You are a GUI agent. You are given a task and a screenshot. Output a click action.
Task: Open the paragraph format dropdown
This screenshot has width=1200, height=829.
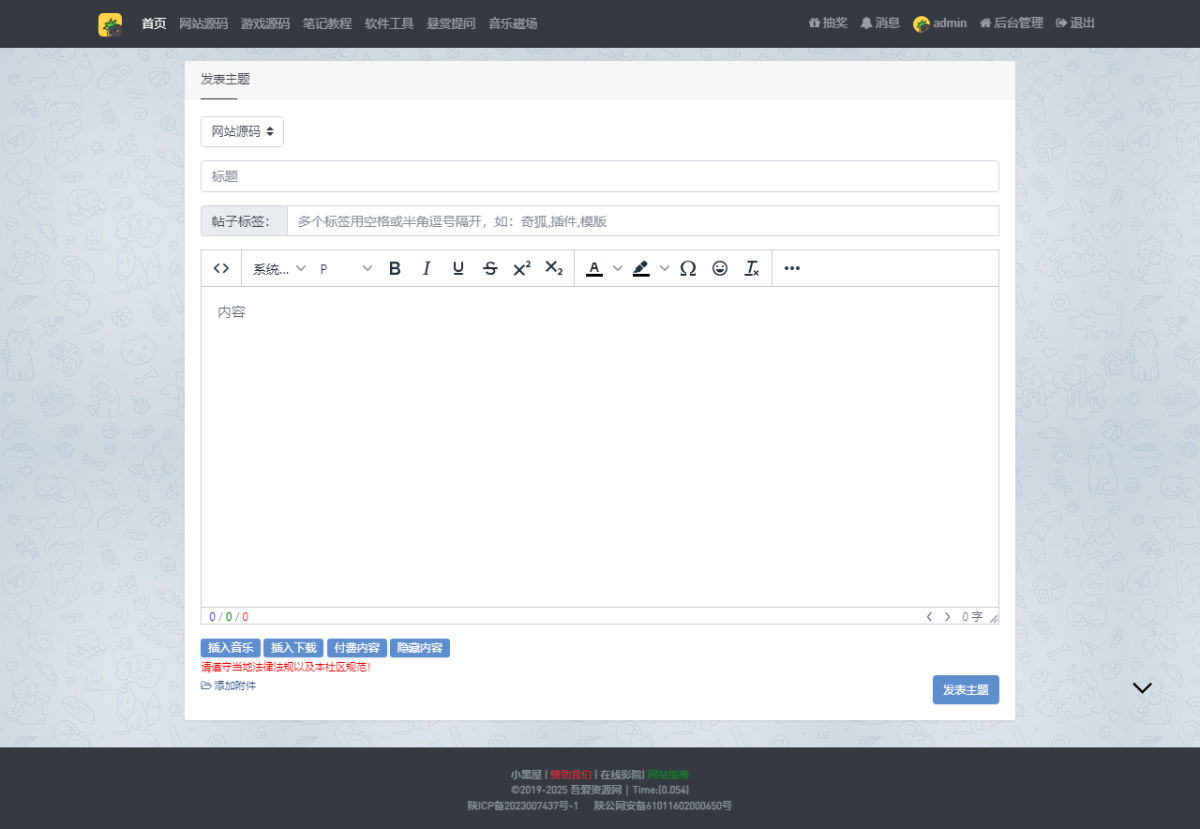click(345, 268)
